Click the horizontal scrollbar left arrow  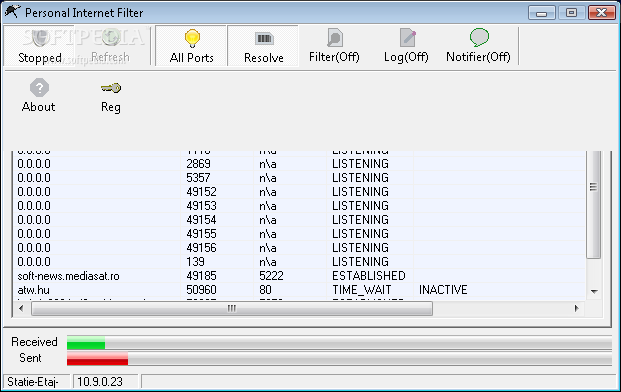tap(21, 308)
